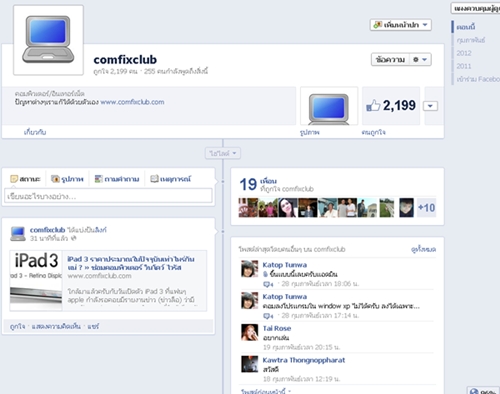Viewport: 500px width, 394px height.
Task: Click the gear settings icon beside message button
Action: (420, 60)
